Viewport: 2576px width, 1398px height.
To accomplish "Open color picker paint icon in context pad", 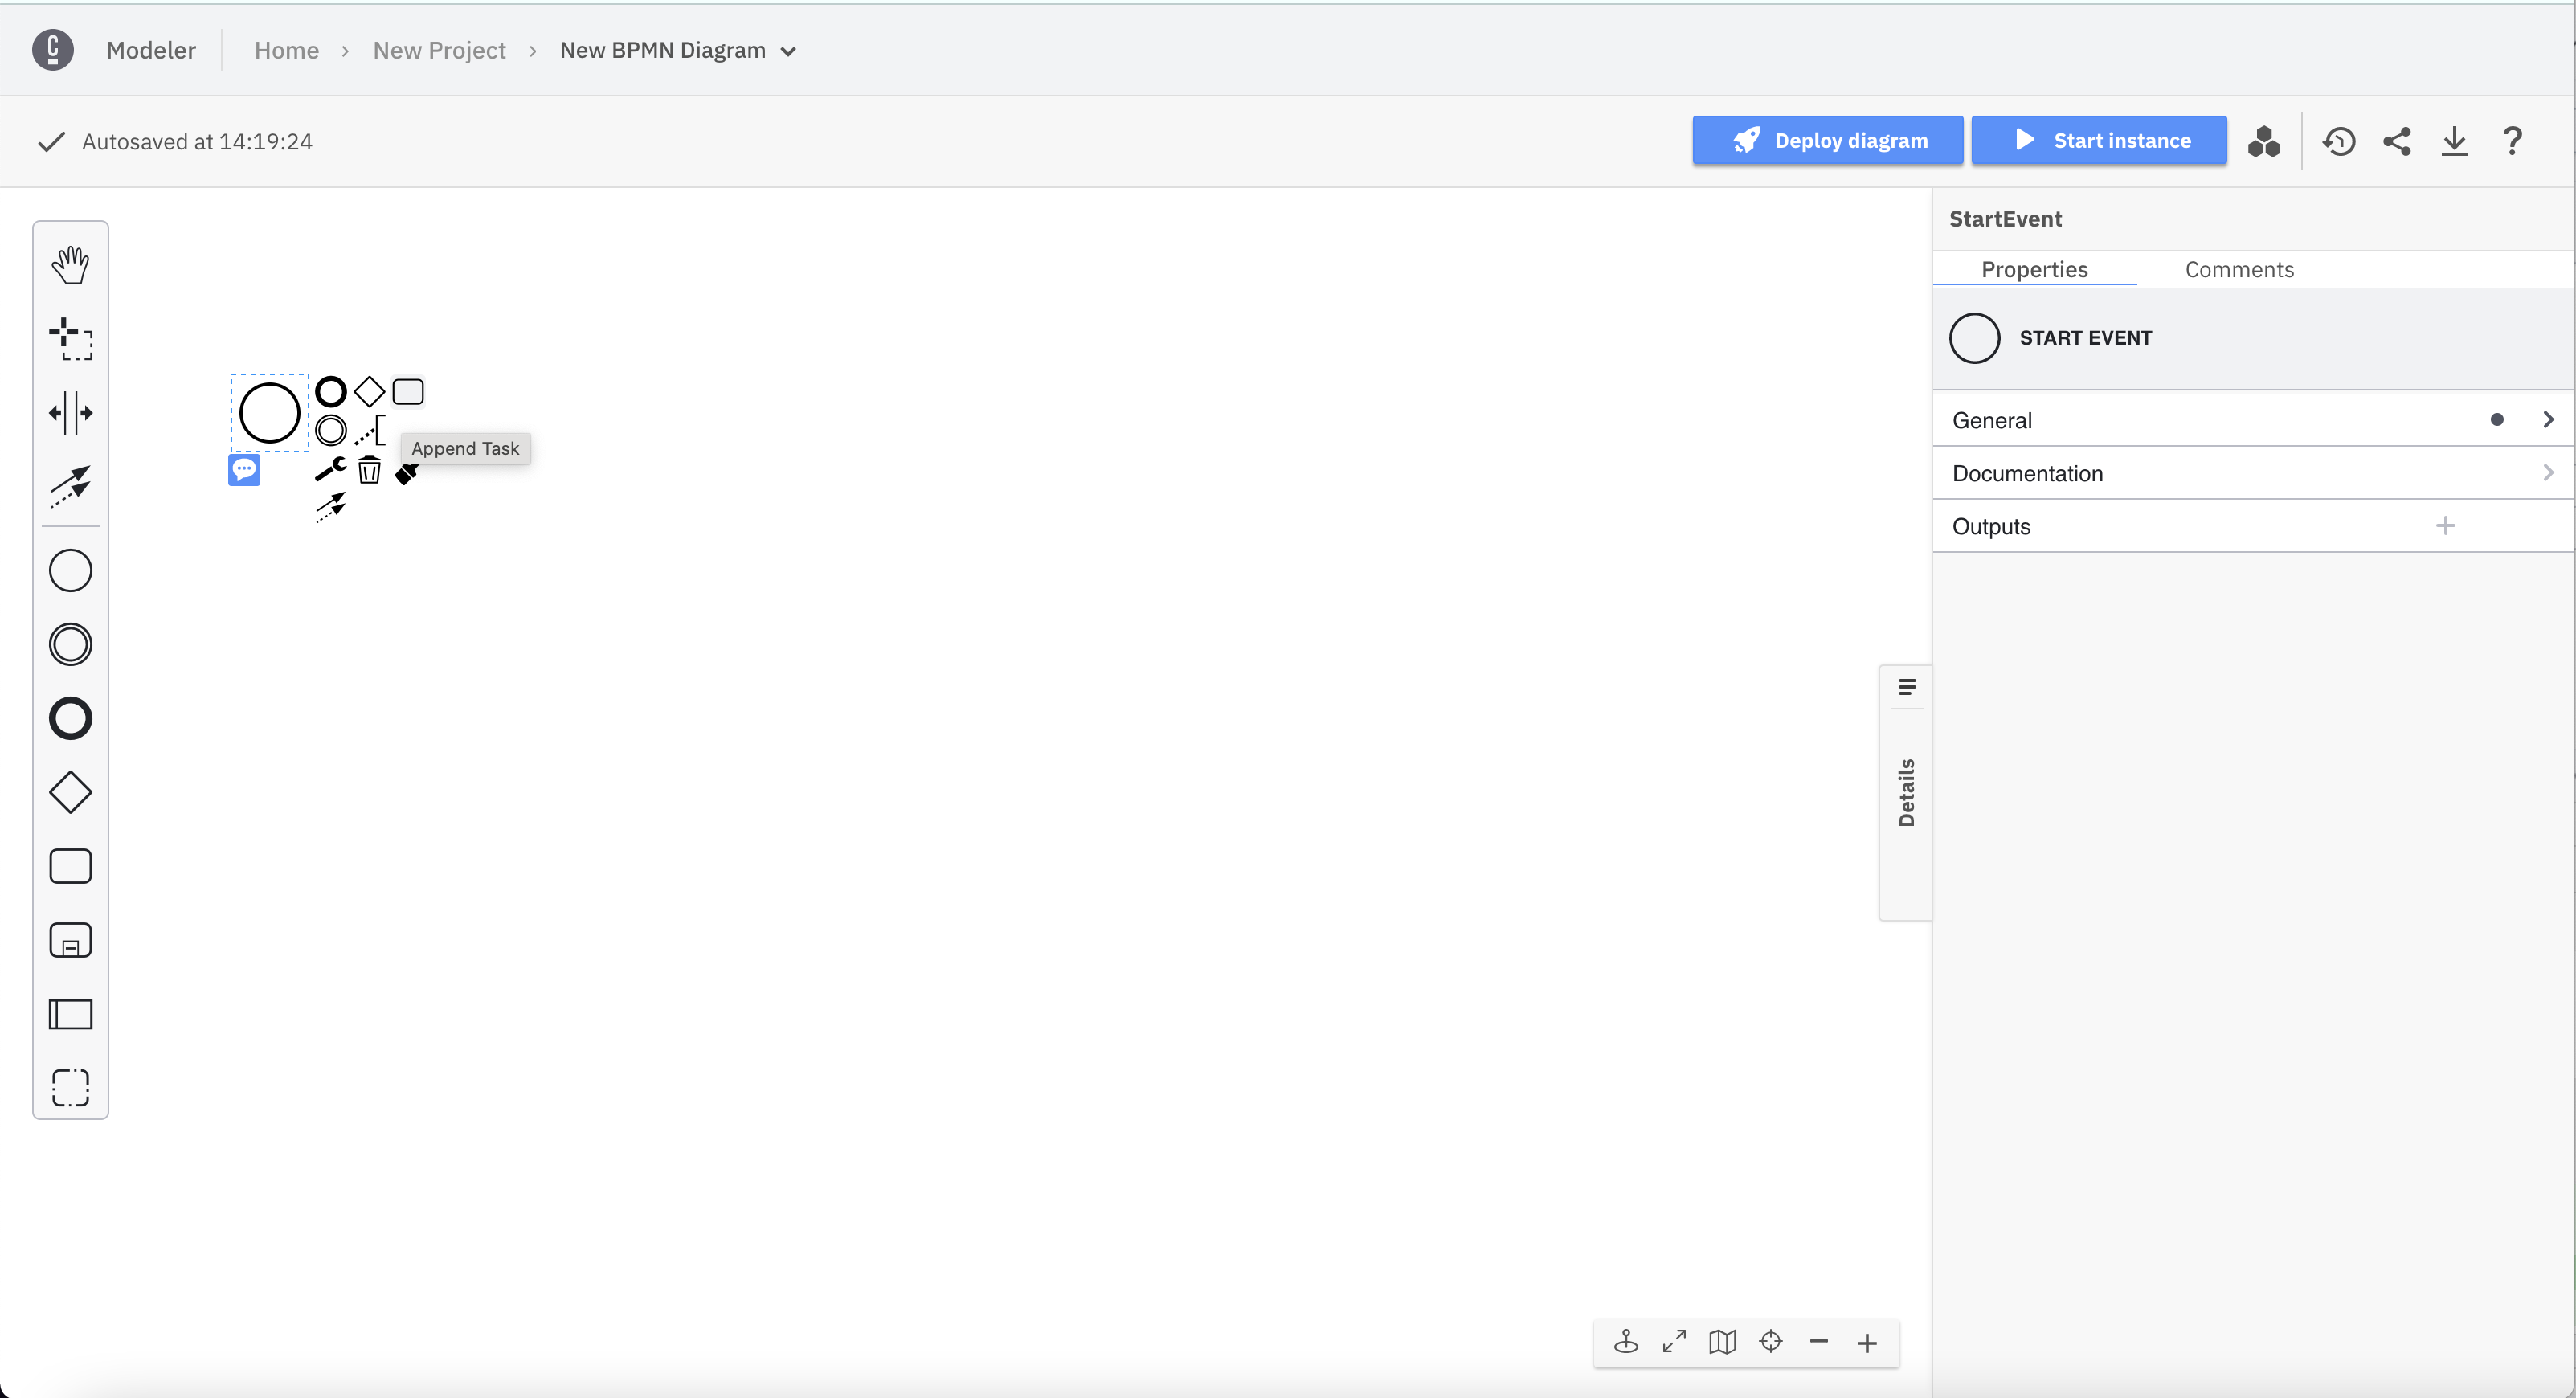I will [x=406, y=473].
